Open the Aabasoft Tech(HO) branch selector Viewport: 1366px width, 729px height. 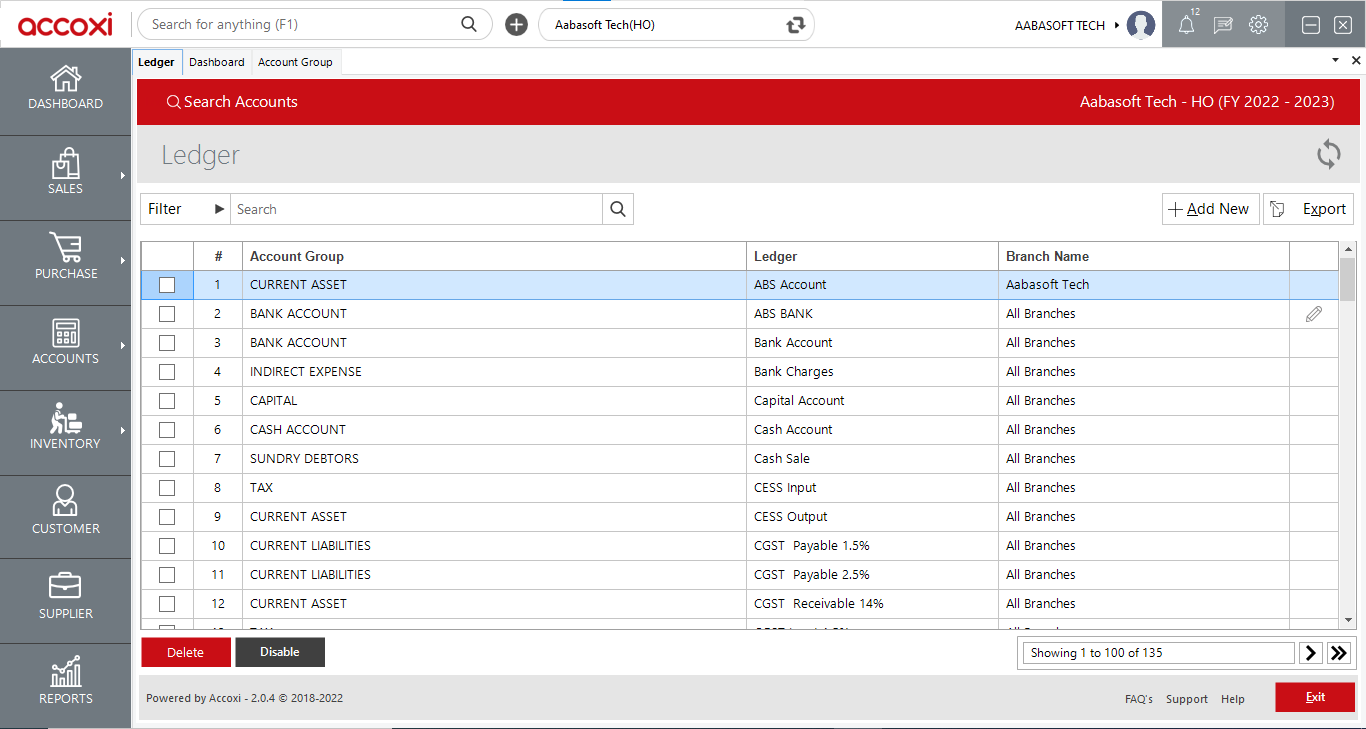676,25
